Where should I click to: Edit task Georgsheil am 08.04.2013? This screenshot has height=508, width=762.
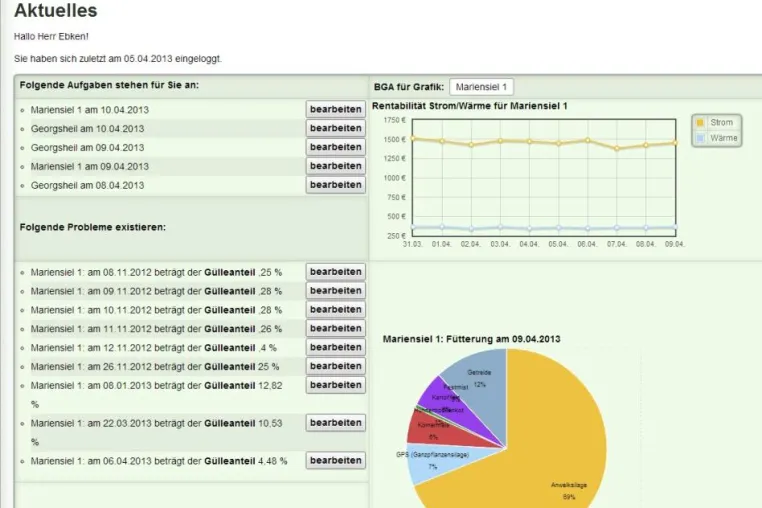pos(336,185)
